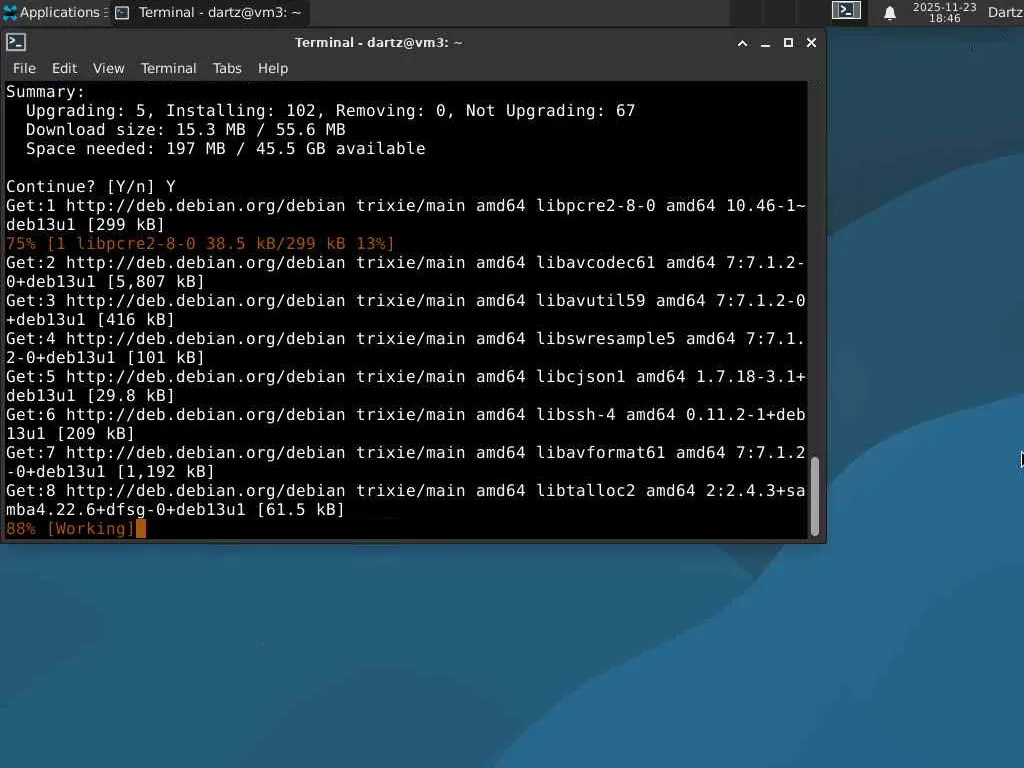Open the Tabs menu

tap(227, 68)
